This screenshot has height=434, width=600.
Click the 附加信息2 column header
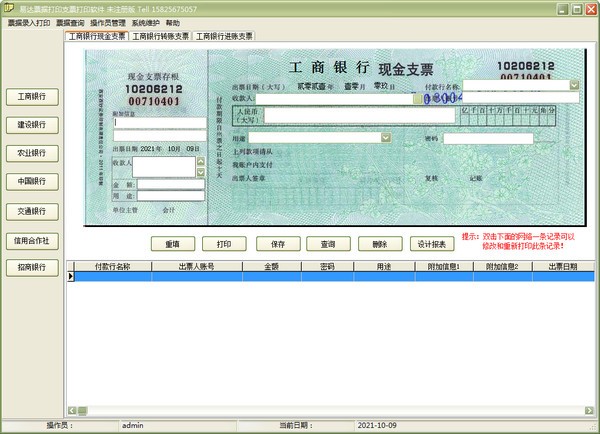[503, 266]
